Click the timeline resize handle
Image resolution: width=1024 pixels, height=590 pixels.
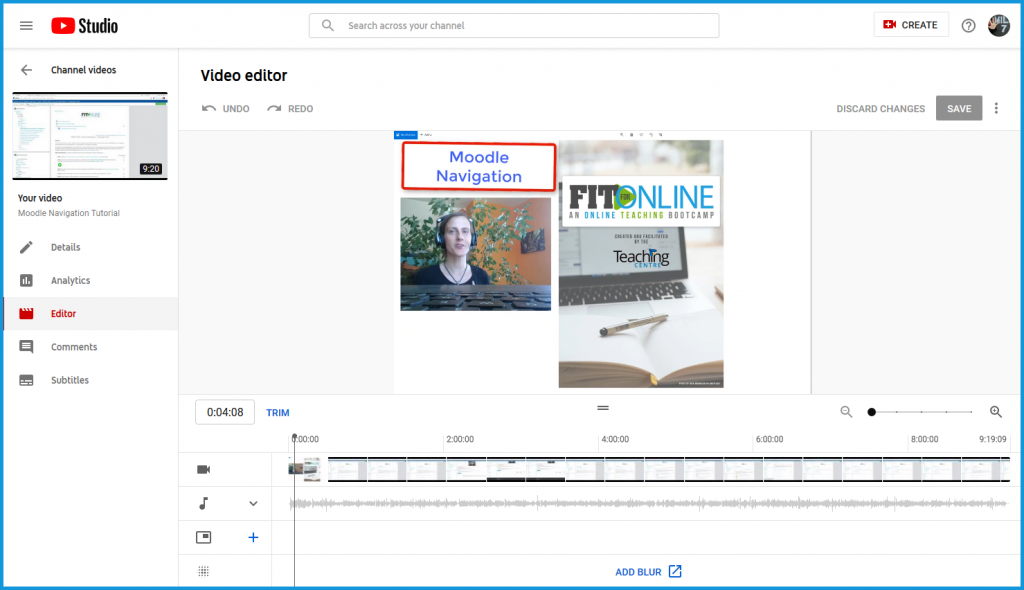pos(603,408)
